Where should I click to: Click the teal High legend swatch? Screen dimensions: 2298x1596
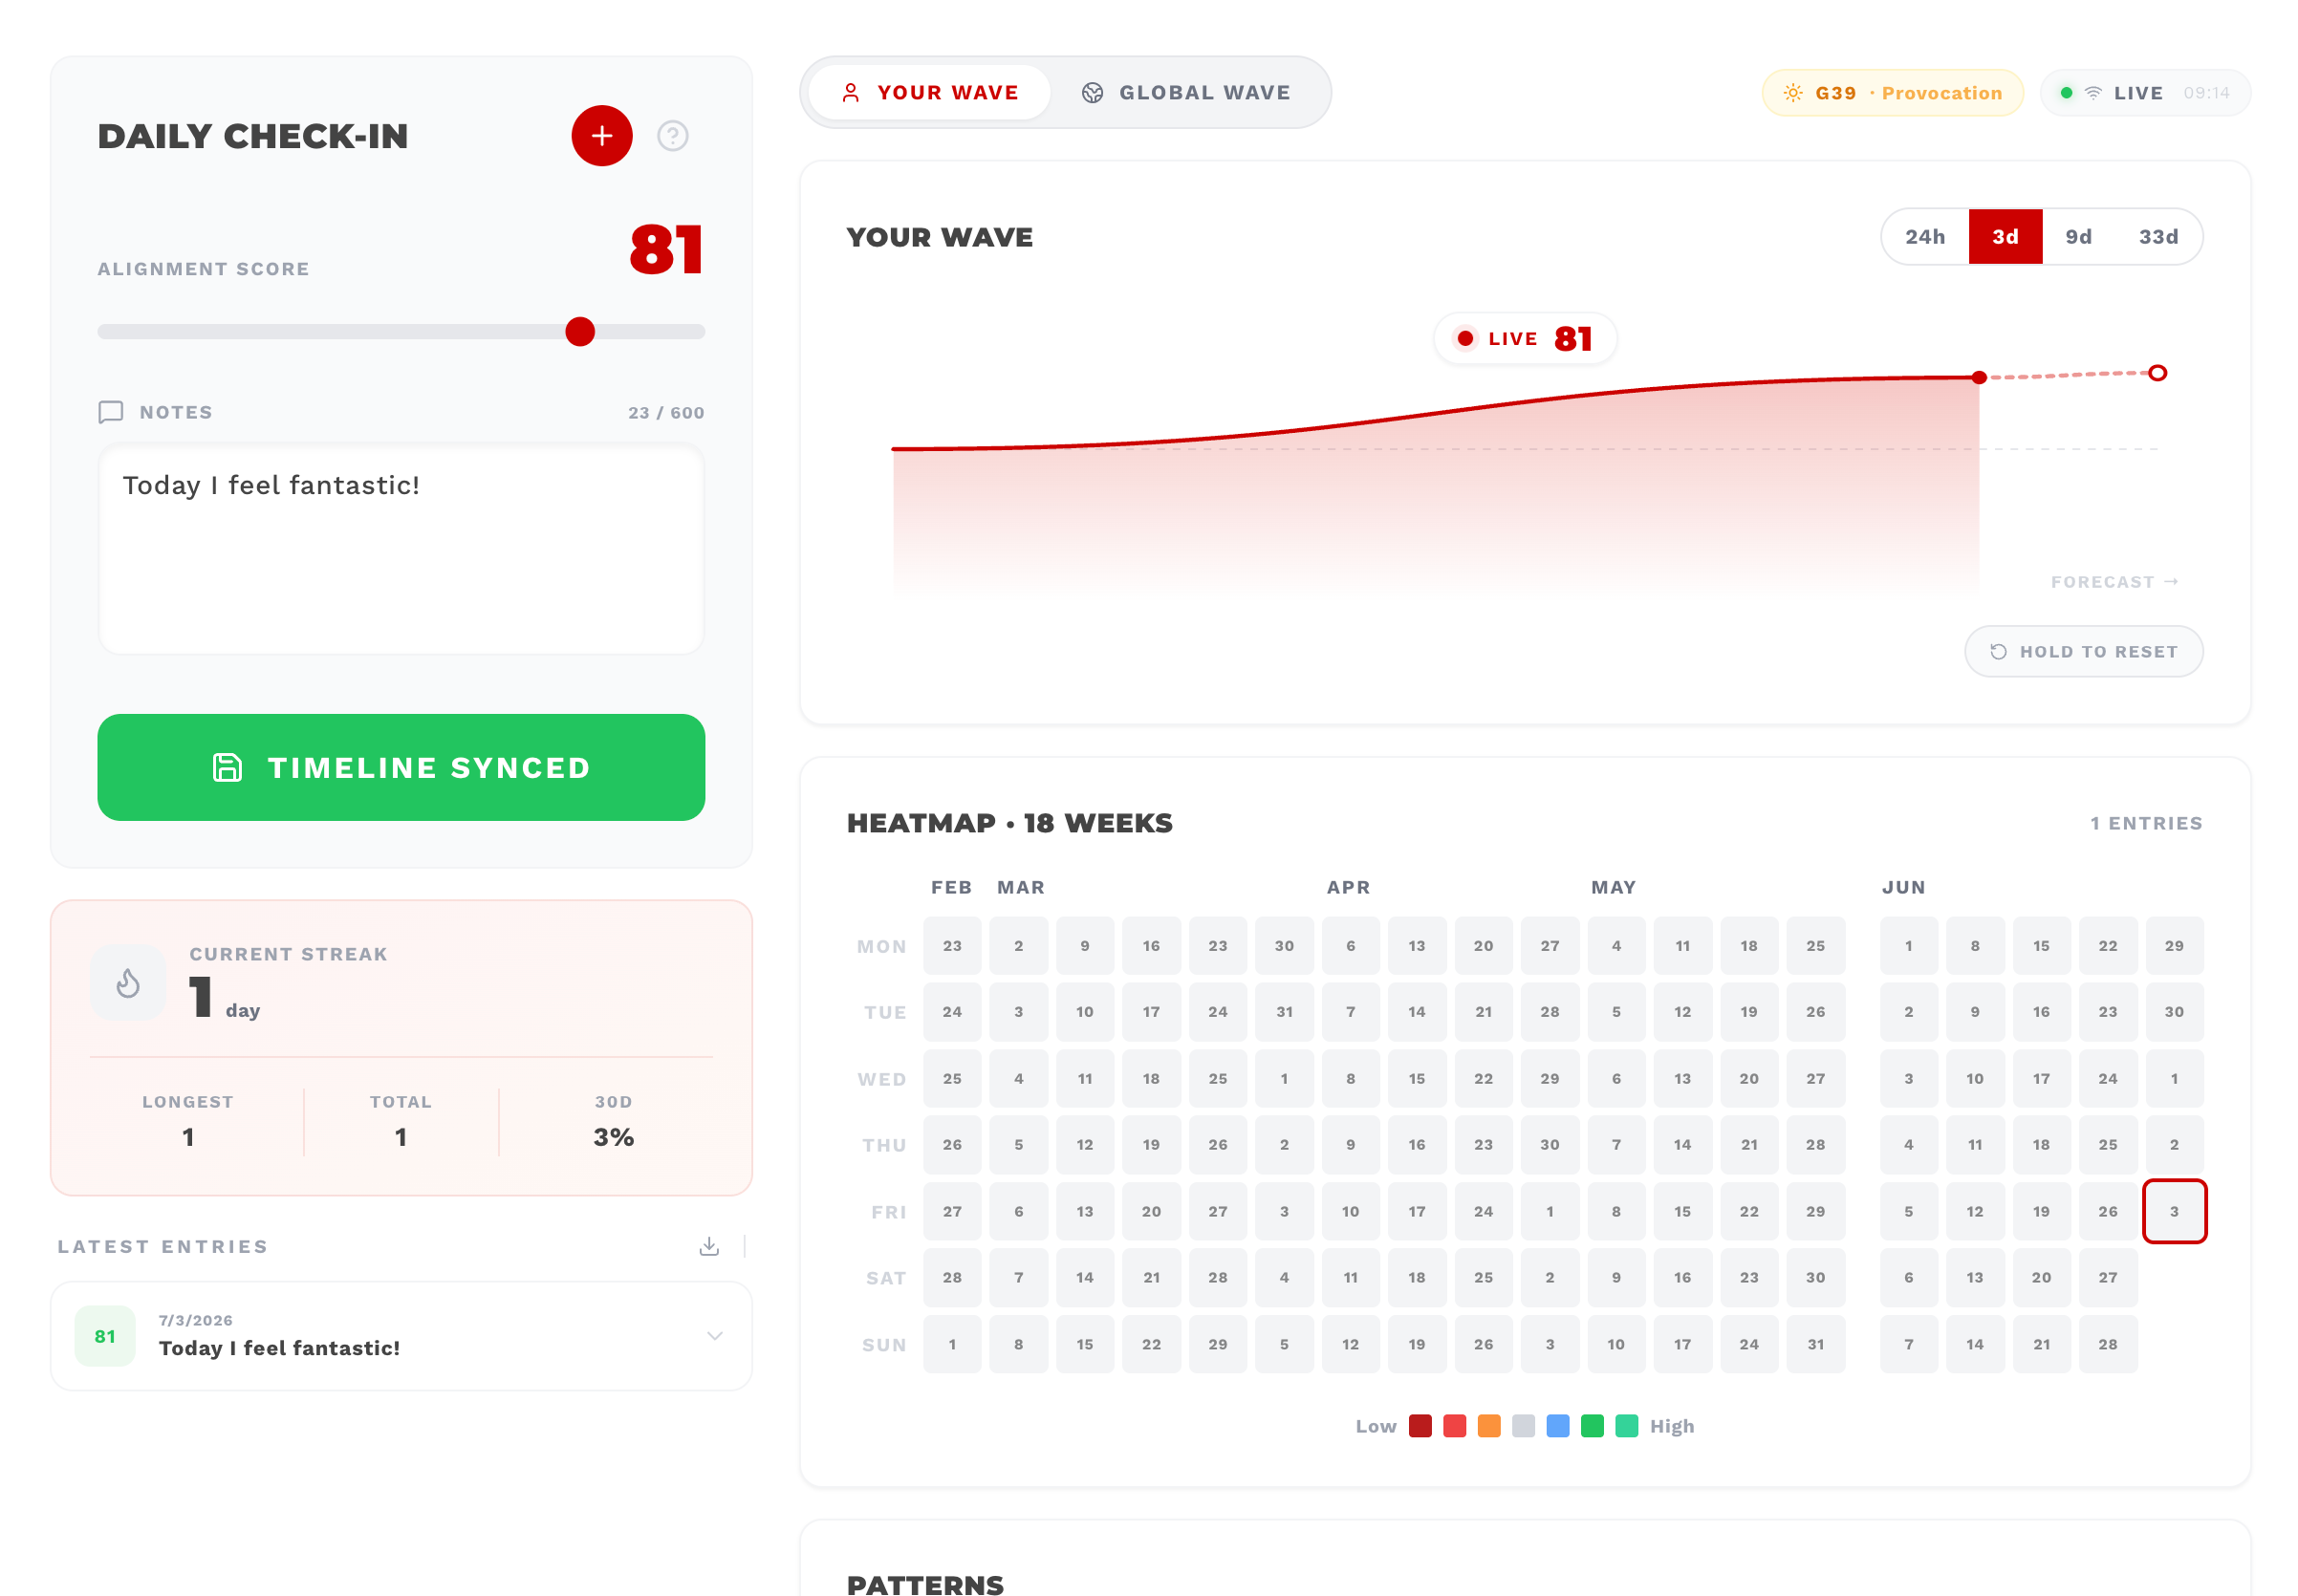pyautogui.click(x=1627, y=1426)
